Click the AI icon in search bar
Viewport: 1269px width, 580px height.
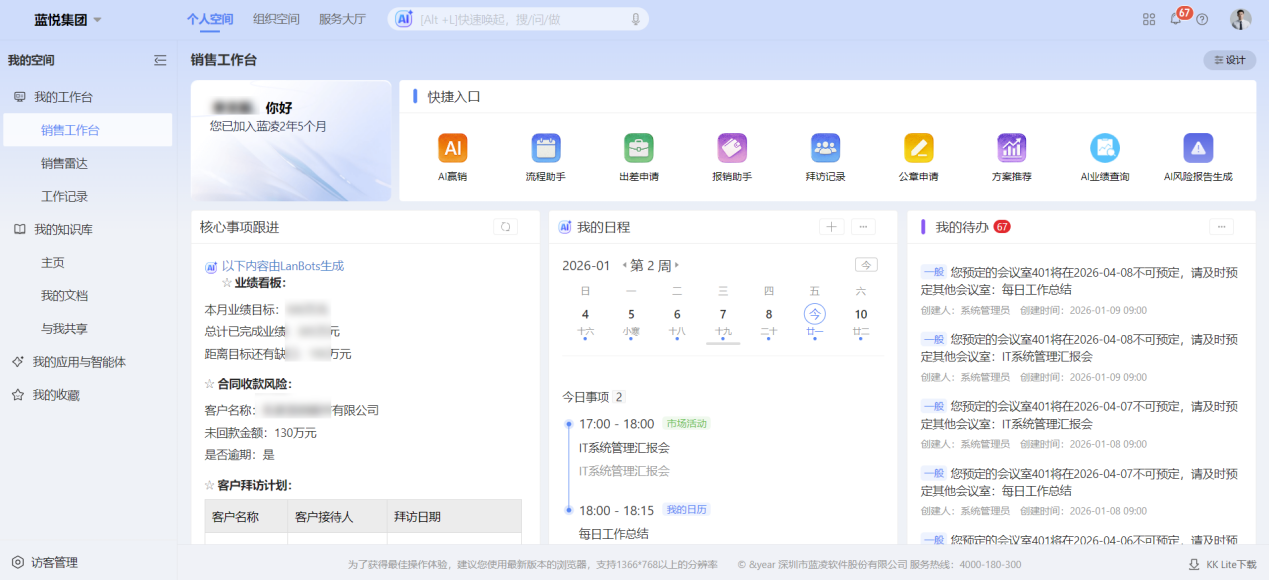pyautogui.click(x=404, y=19)
